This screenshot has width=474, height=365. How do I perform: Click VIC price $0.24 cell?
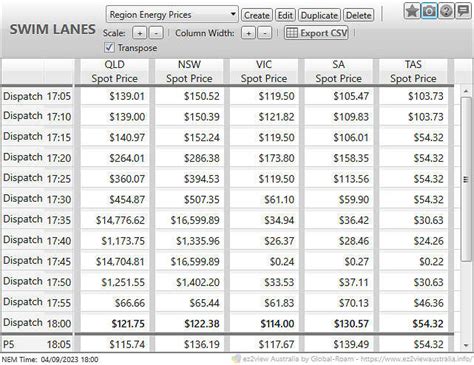(264, 261)
